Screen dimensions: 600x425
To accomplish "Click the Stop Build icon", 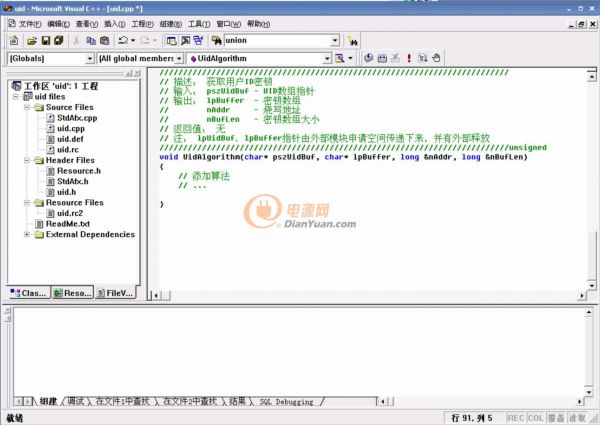I will click(x=396, y=58).
